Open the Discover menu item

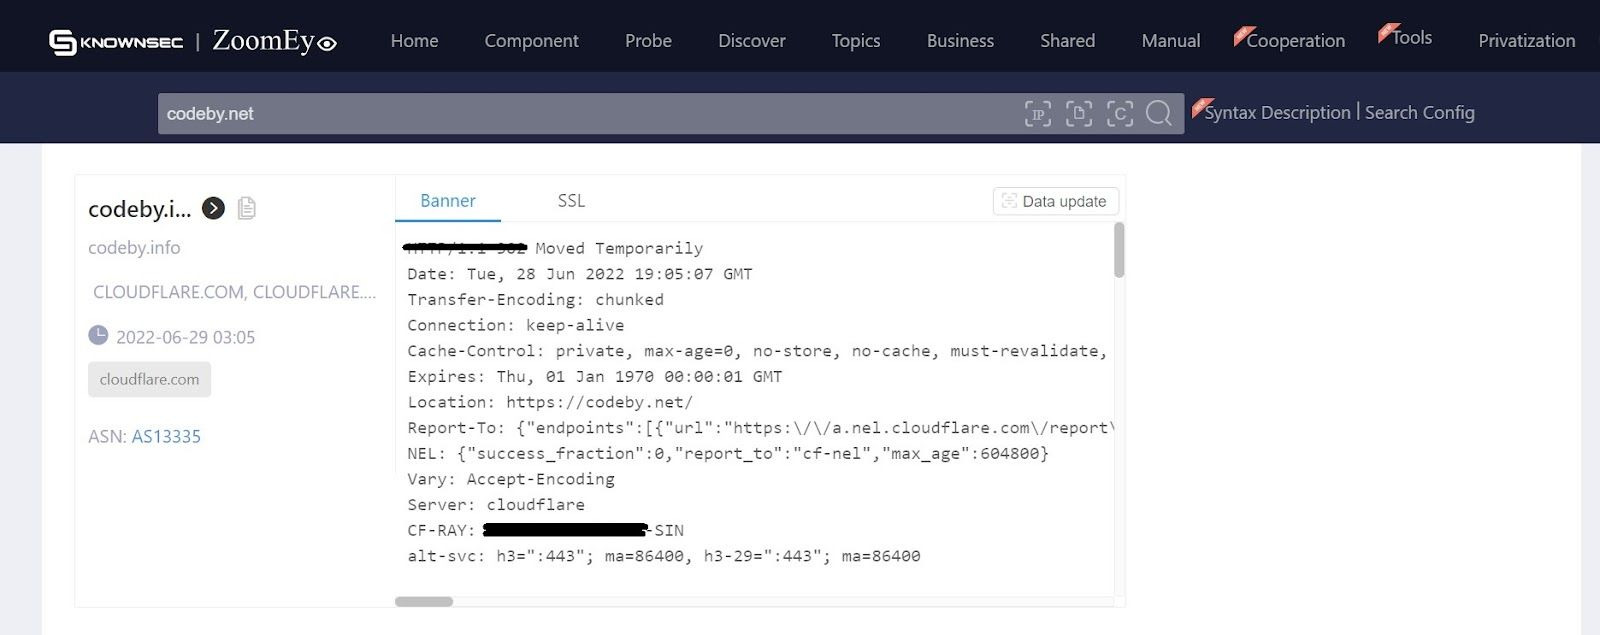click(752, 41)
